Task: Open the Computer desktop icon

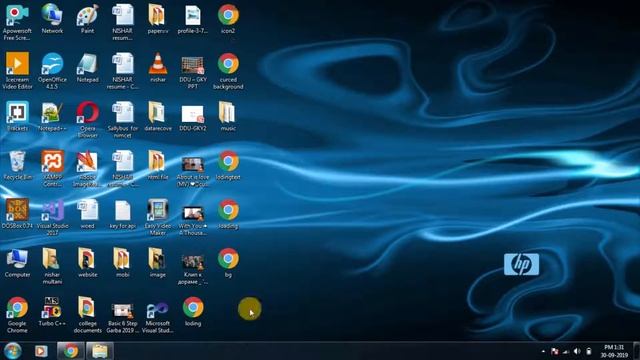Action: tap(17, 262)
